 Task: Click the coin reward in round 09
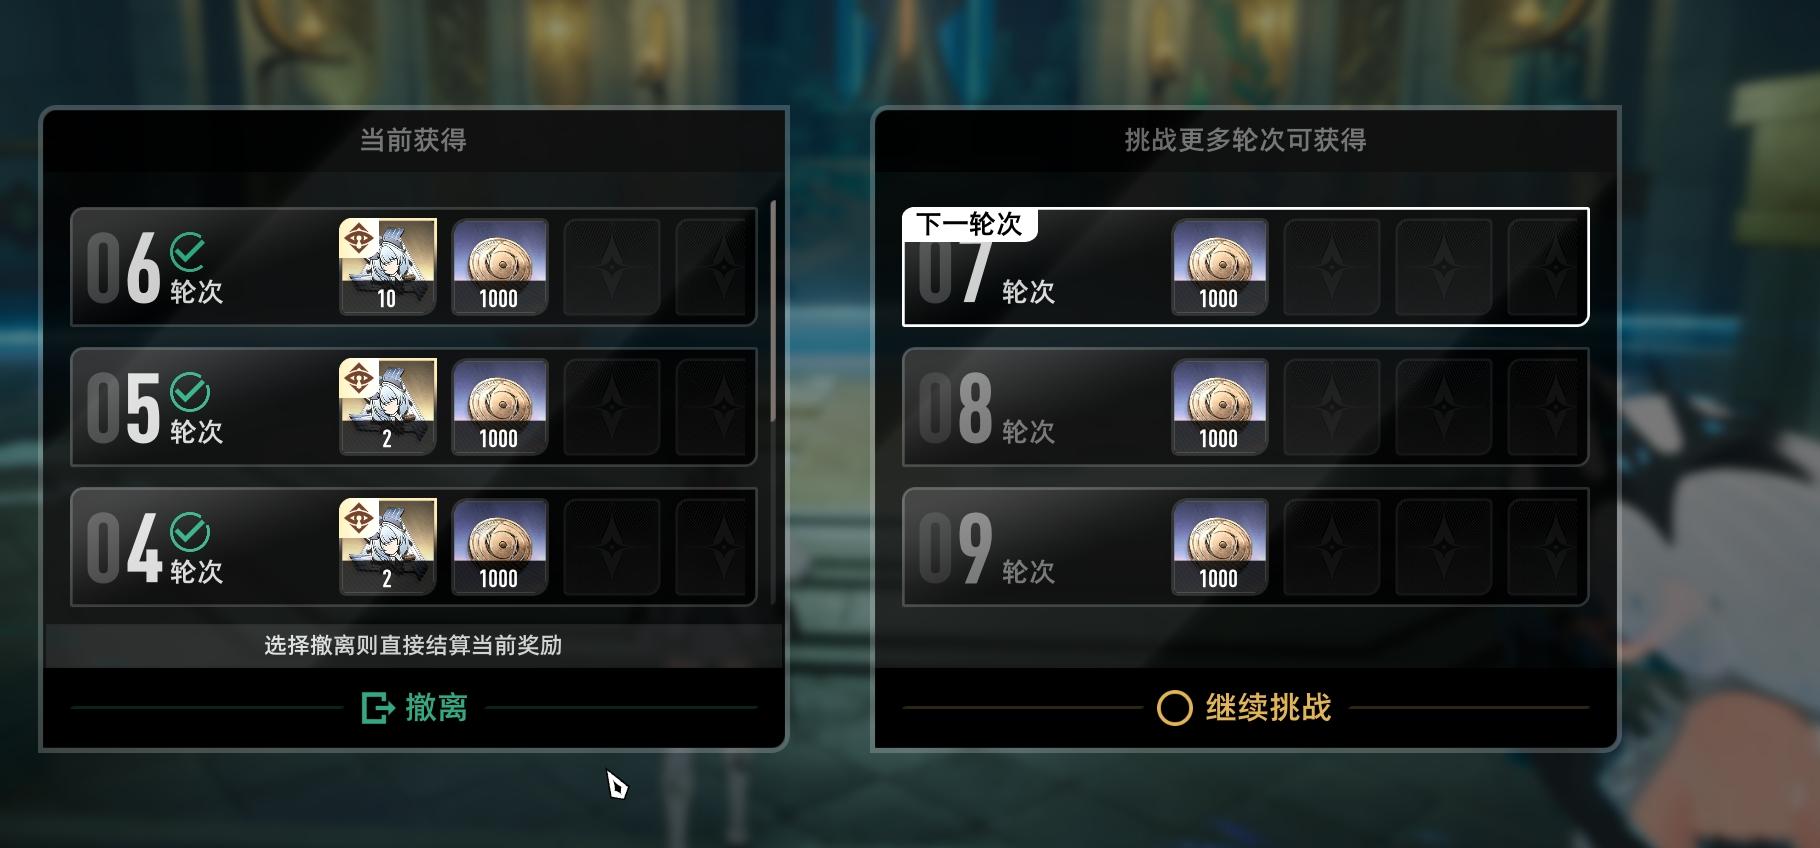pos(1220,547)
